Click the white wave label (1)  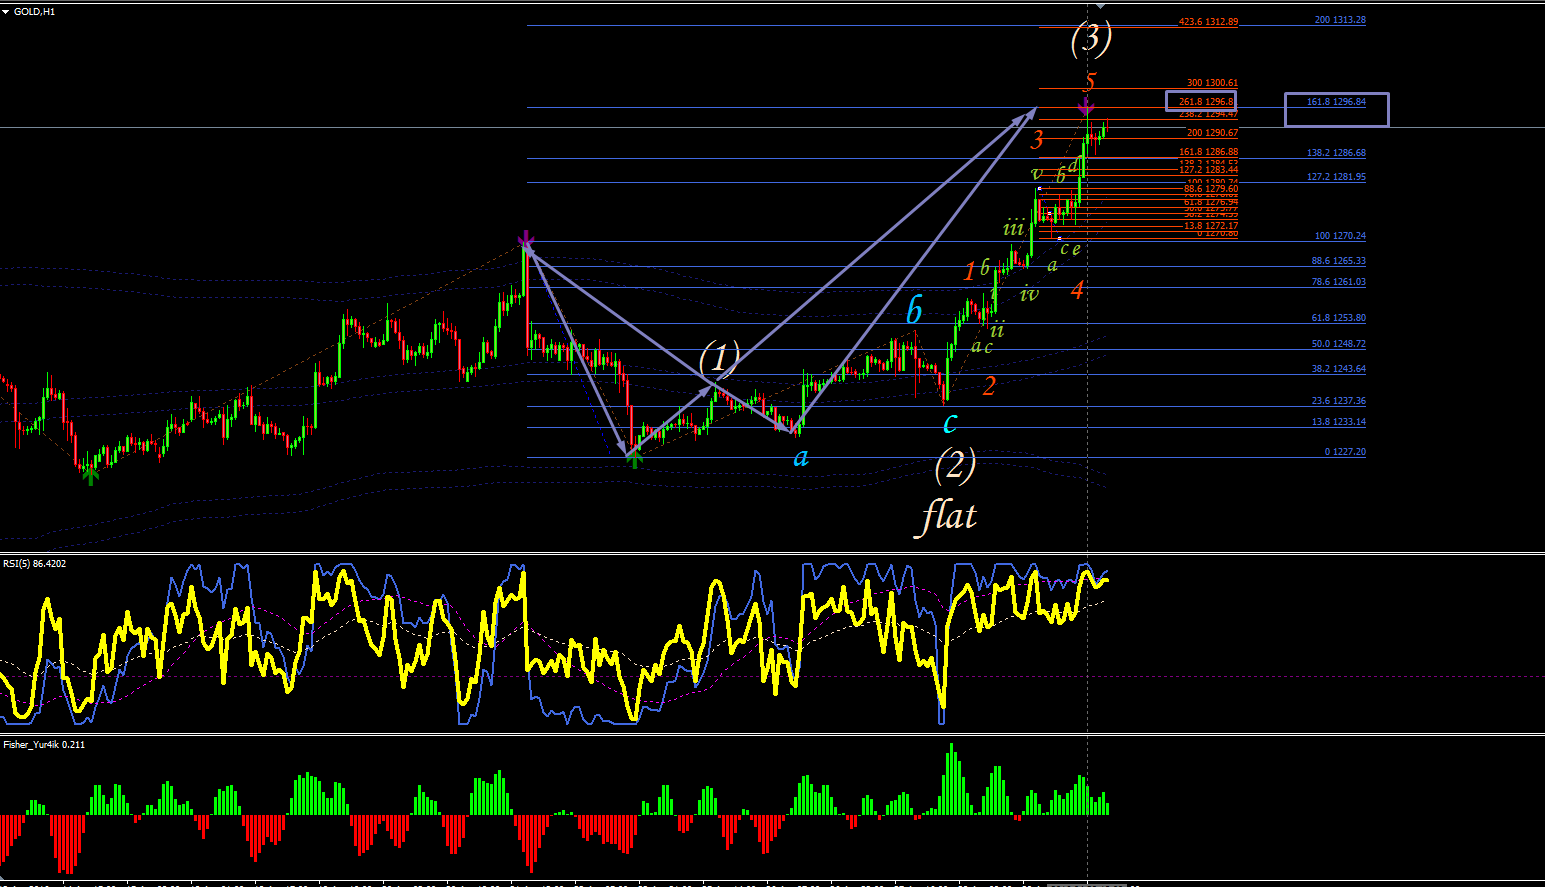[x=719, y=356]
